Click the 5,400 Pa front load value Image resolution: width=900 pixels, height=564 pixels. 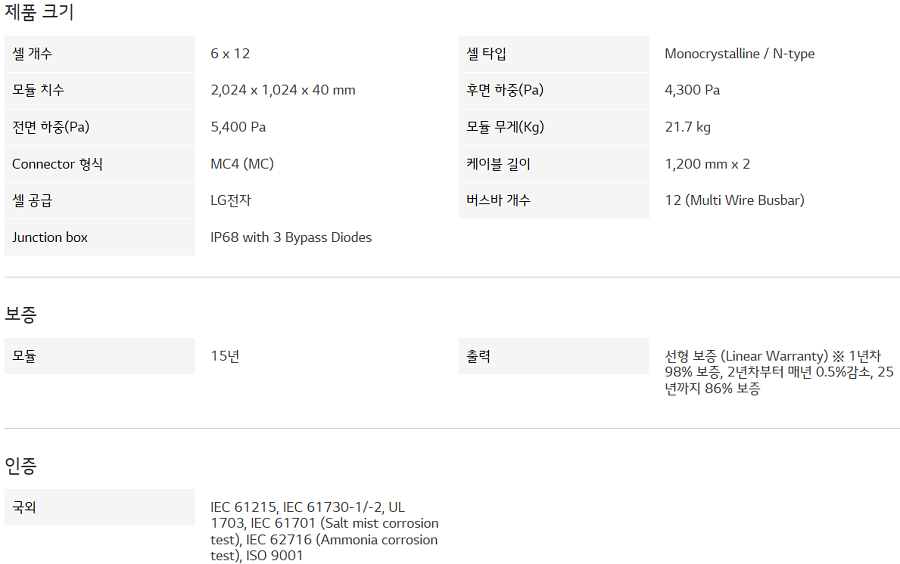click(238, 128)
